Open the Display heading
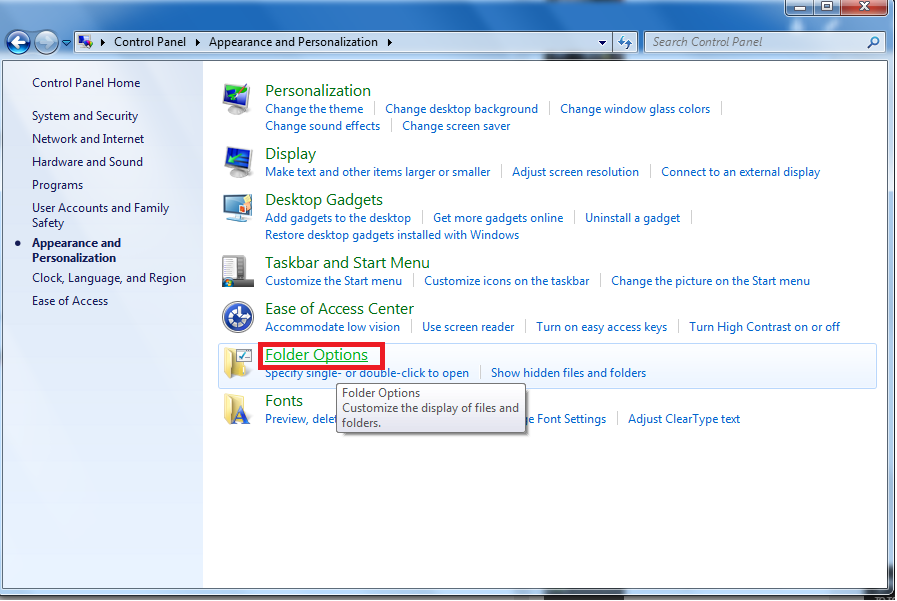Screen dimensions: 897x601 291,154
